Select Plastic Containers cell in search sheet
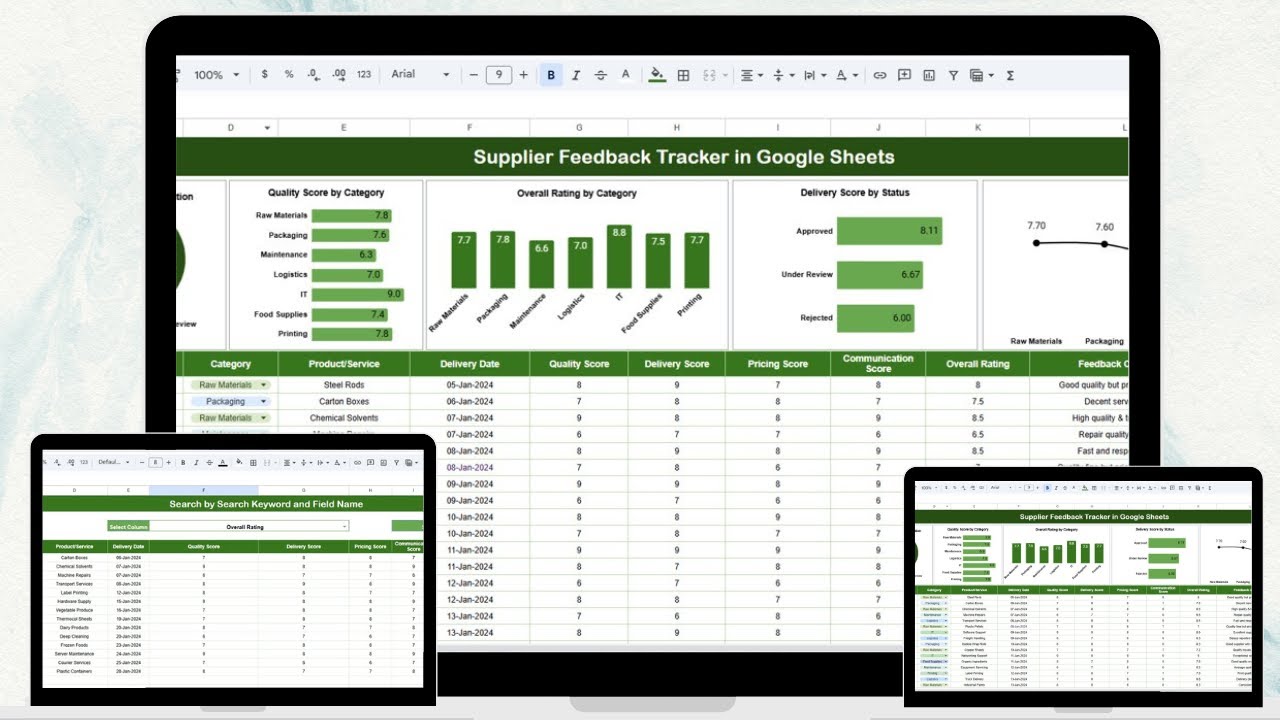The image size is (1280, 720). pos(75,671)
